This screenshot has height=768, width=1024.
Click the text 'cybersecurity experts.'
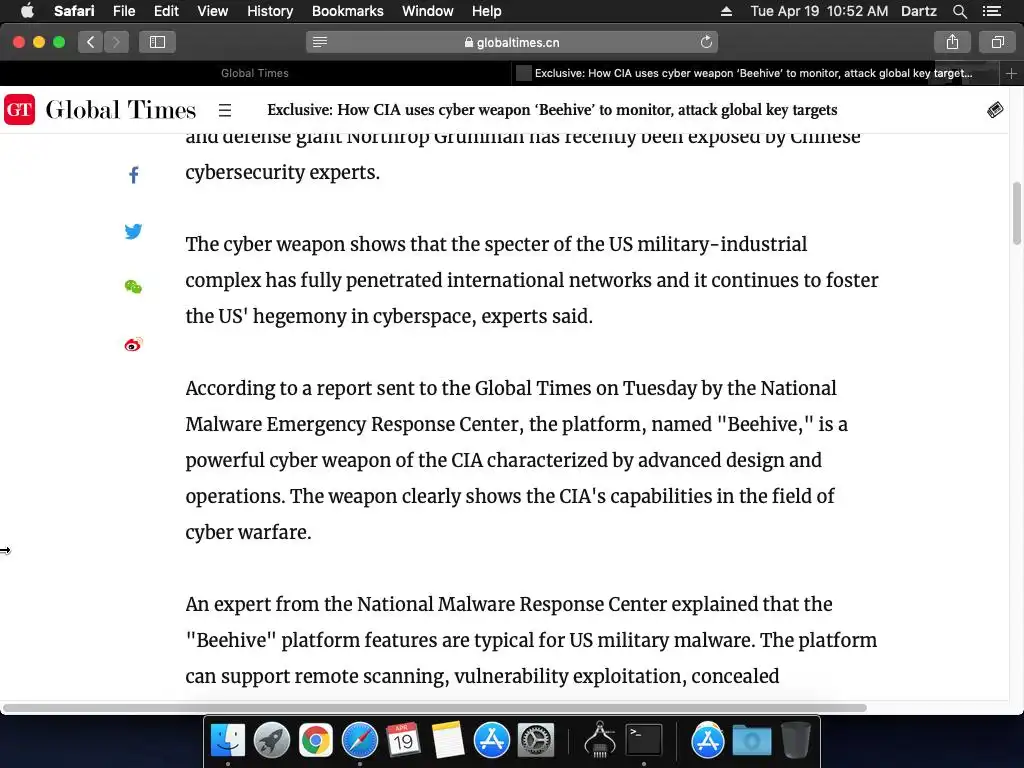(x=282, y=172)
